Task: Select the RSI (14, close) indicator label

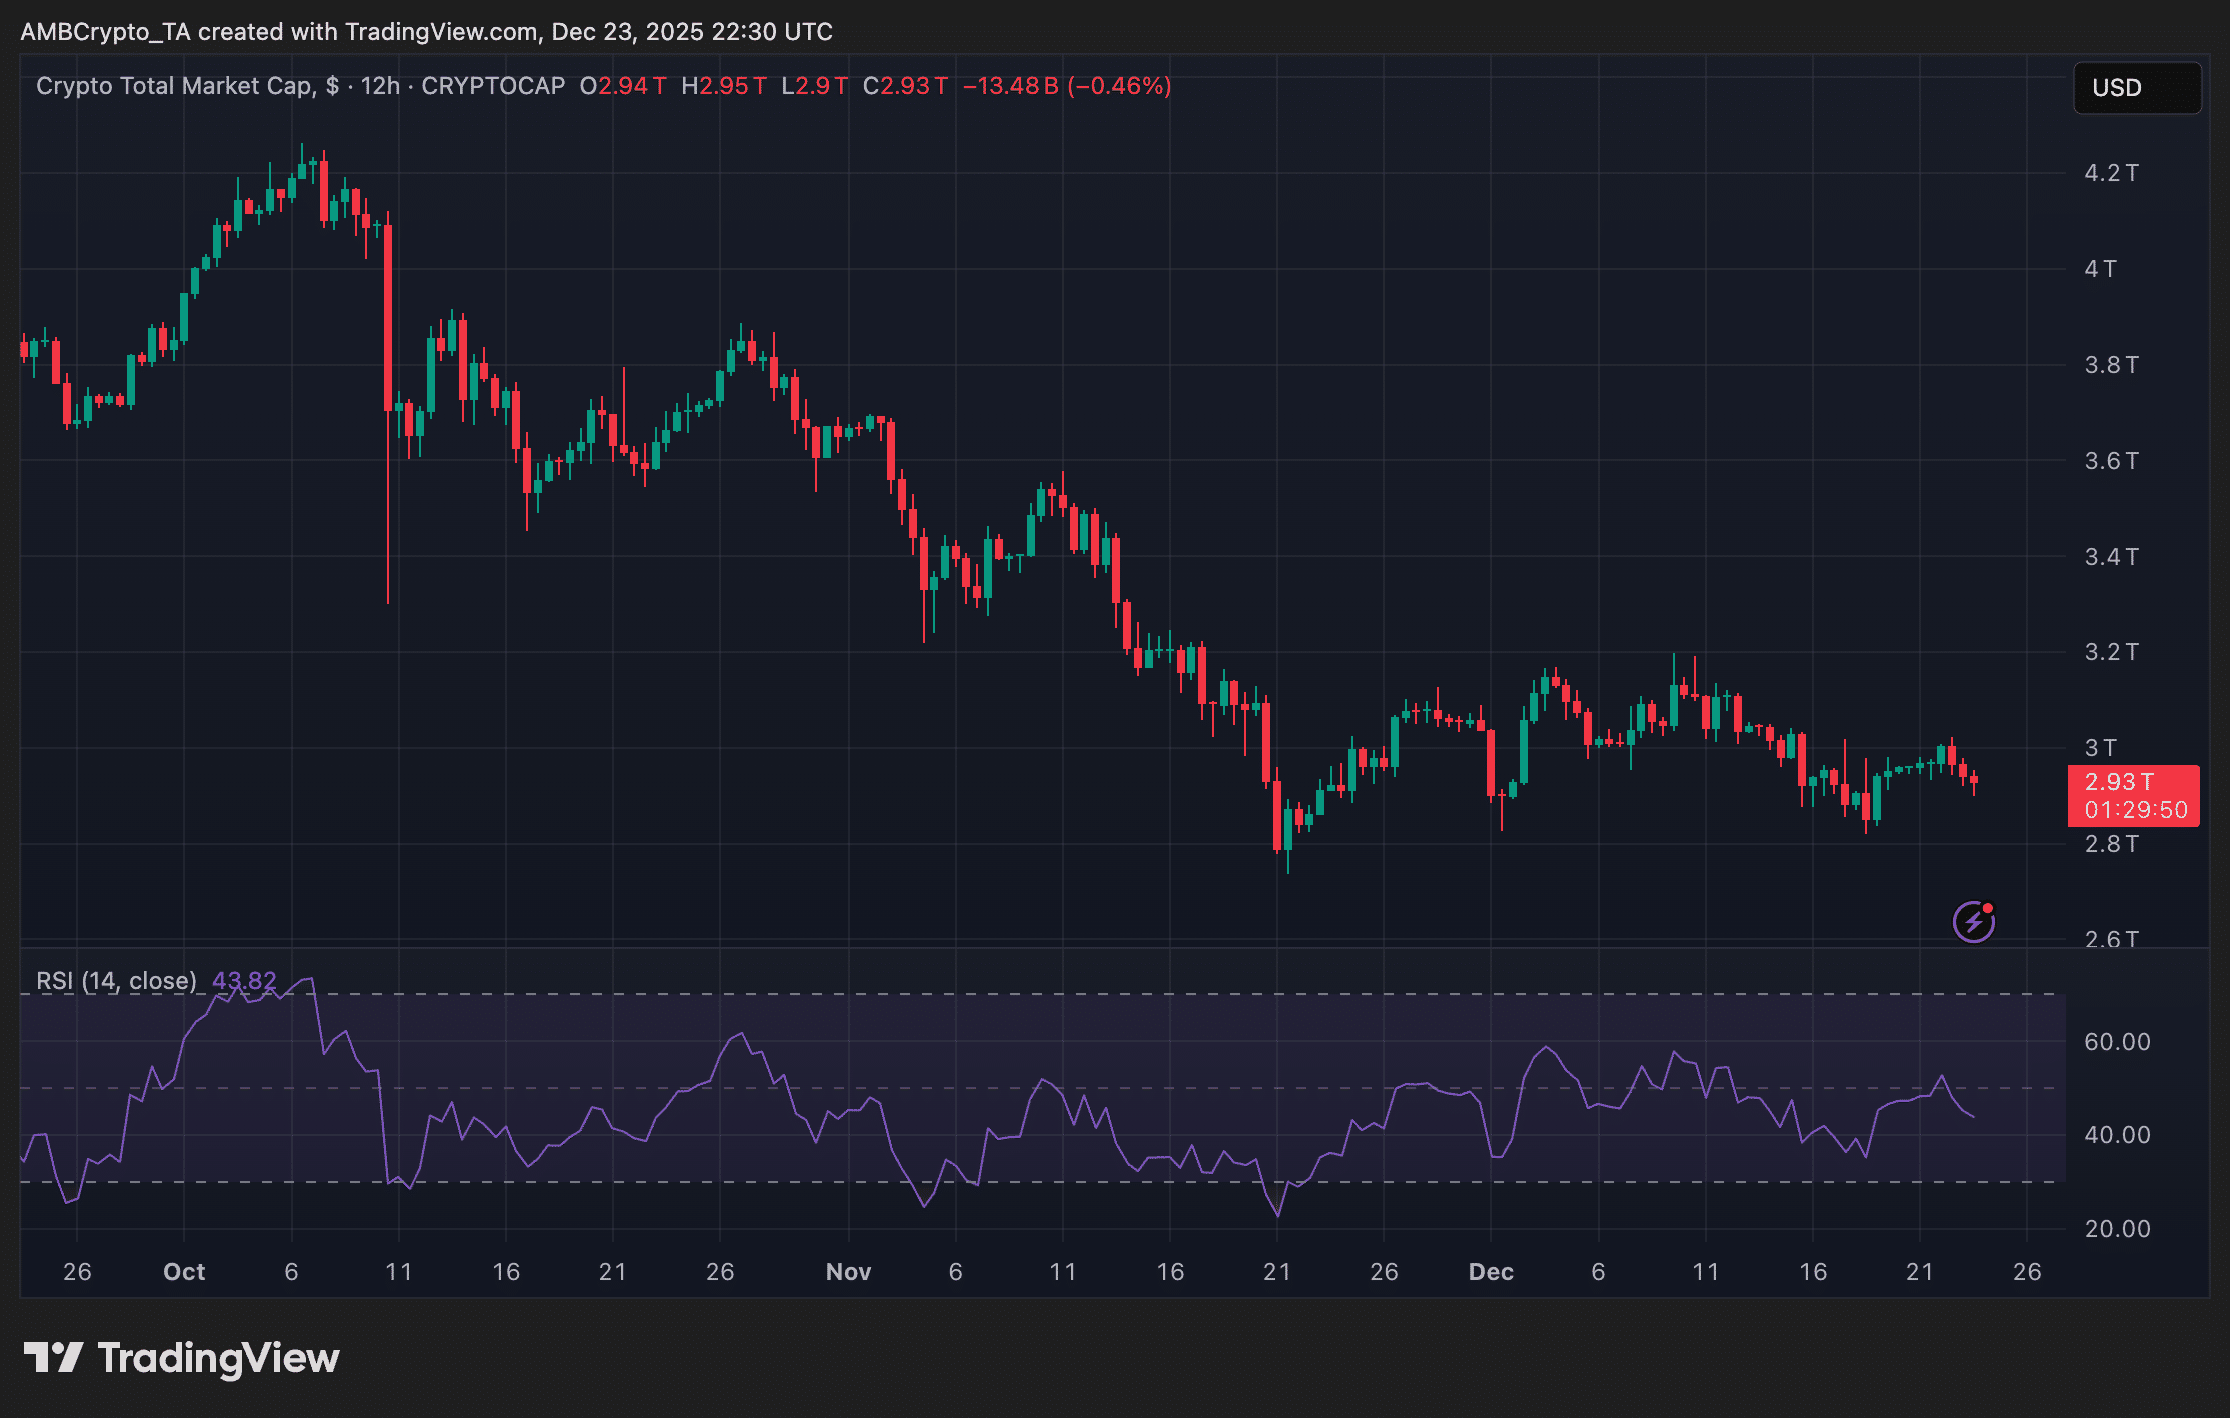Action: (116, 981)
